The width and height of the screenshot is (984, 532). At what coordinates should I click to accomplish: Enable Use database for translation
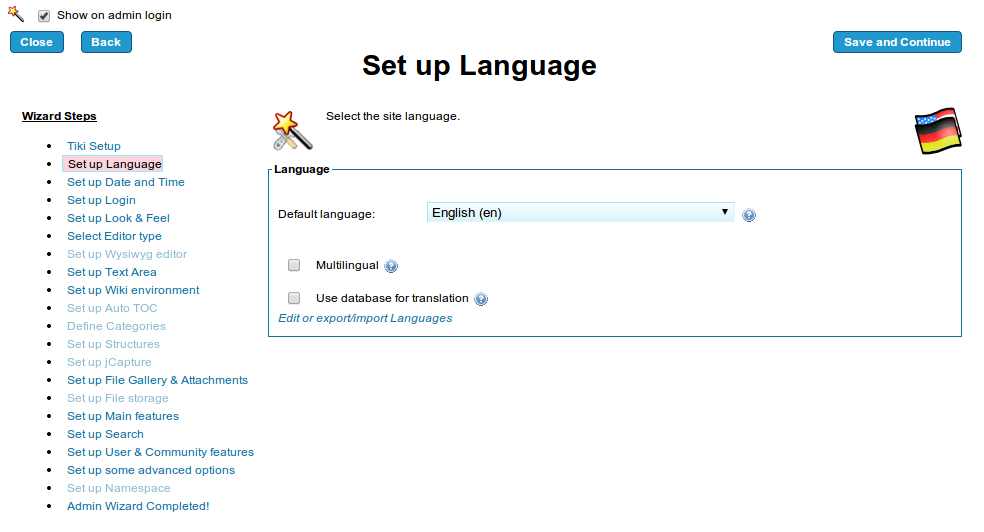point(294,298)
